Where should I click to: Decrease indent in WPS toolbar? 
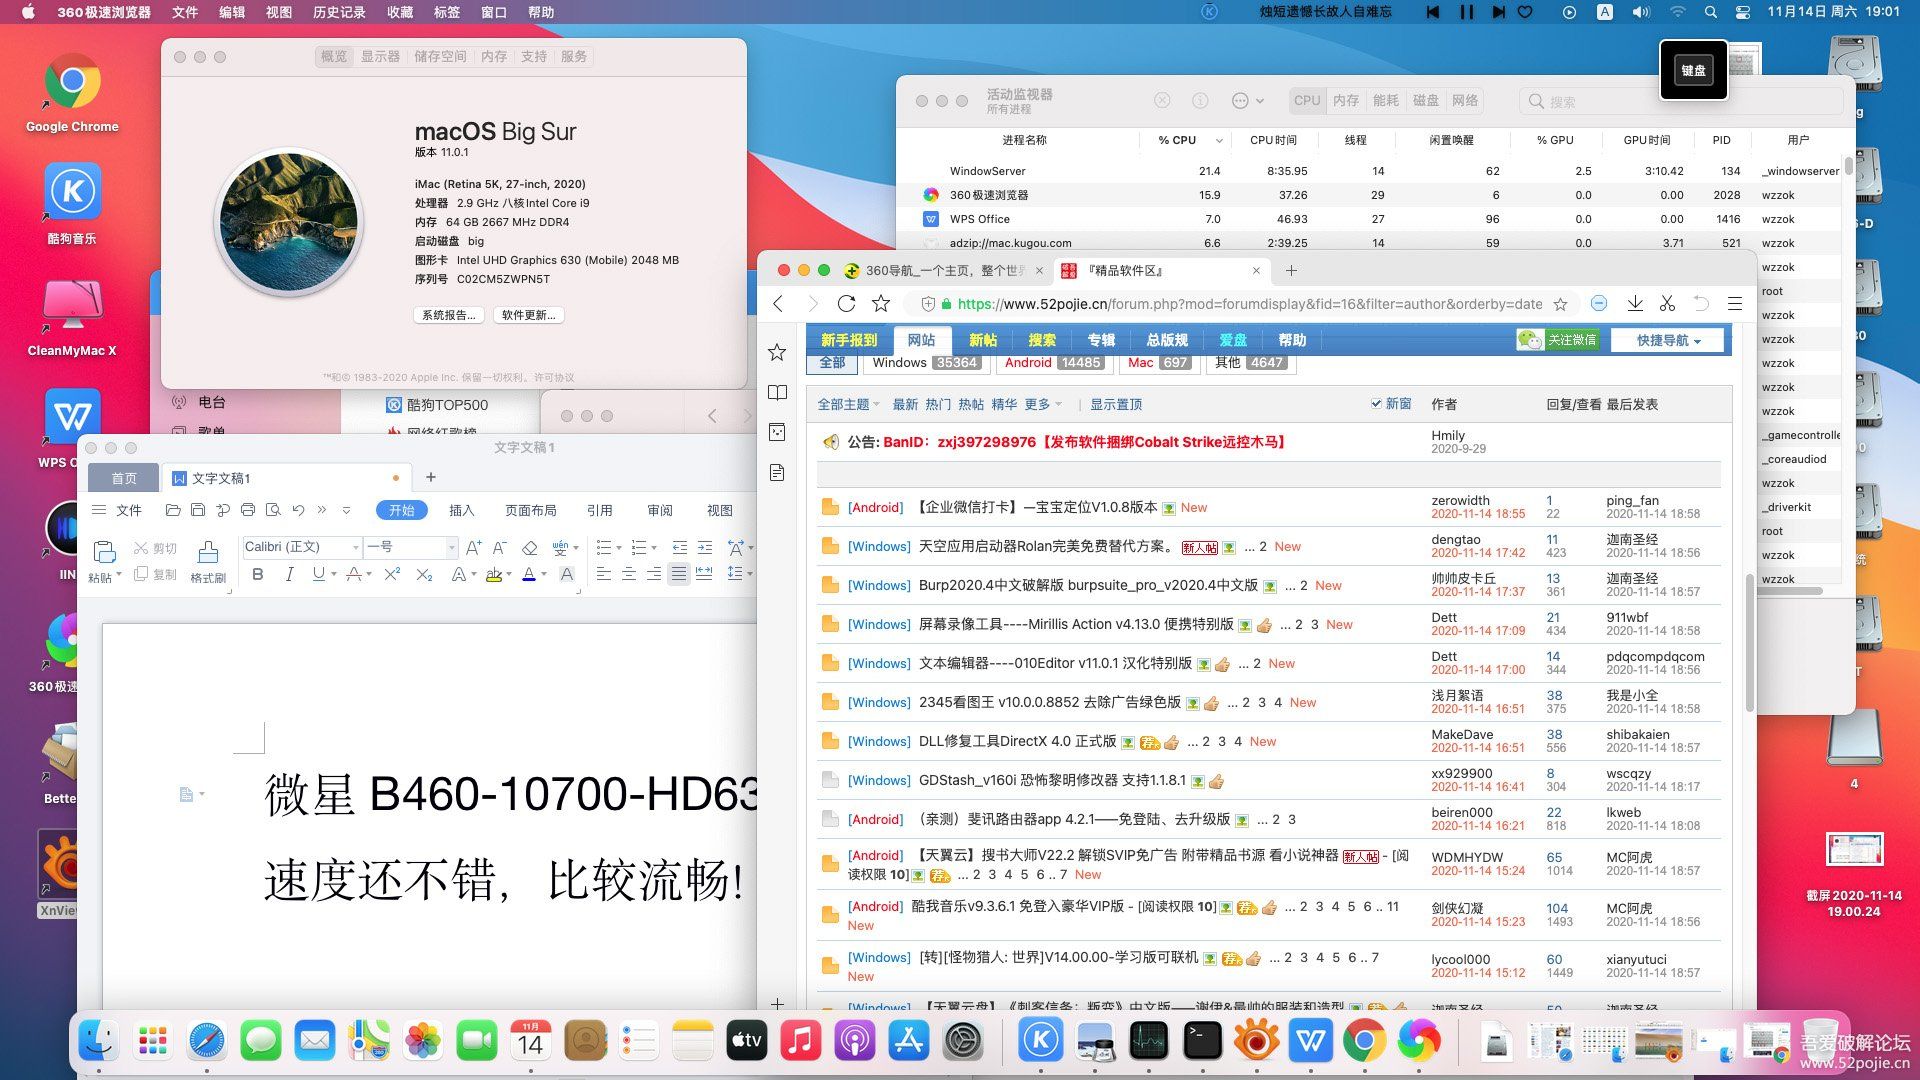pos(680,547)
